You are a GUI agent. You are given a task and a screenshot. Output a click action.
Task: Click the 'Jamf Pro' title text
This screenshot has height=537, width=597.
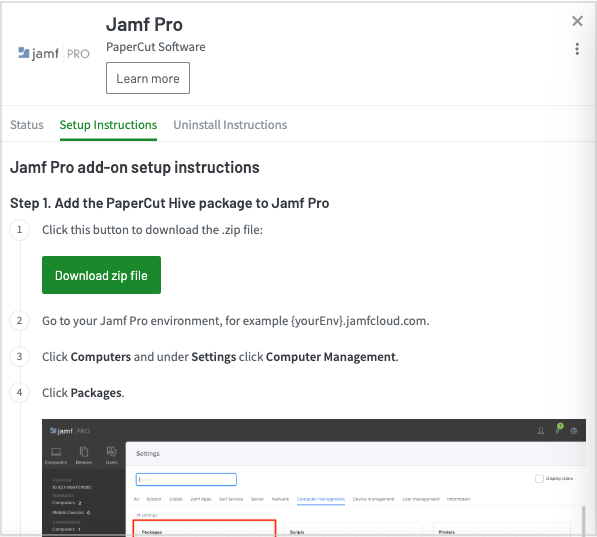click(144, 25)
